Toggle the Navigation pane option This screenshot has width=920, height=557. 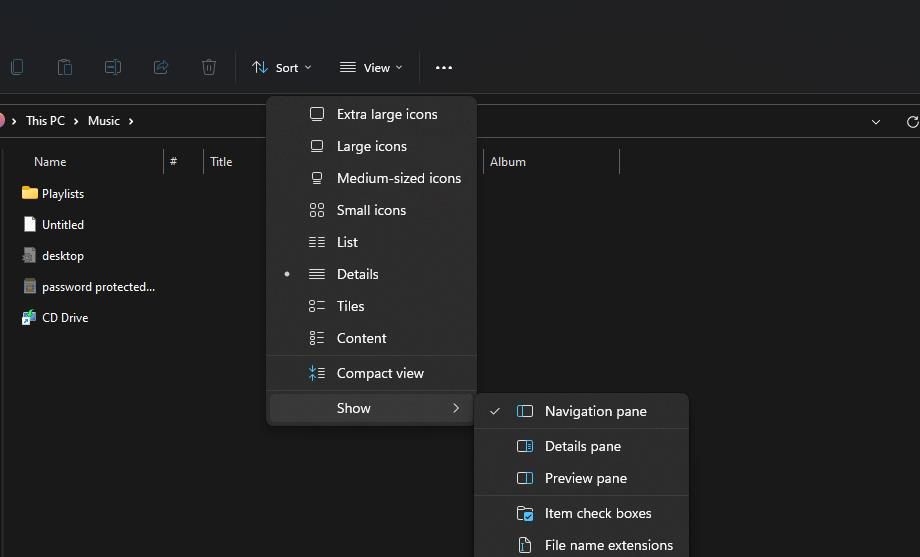tap(595, 411)
